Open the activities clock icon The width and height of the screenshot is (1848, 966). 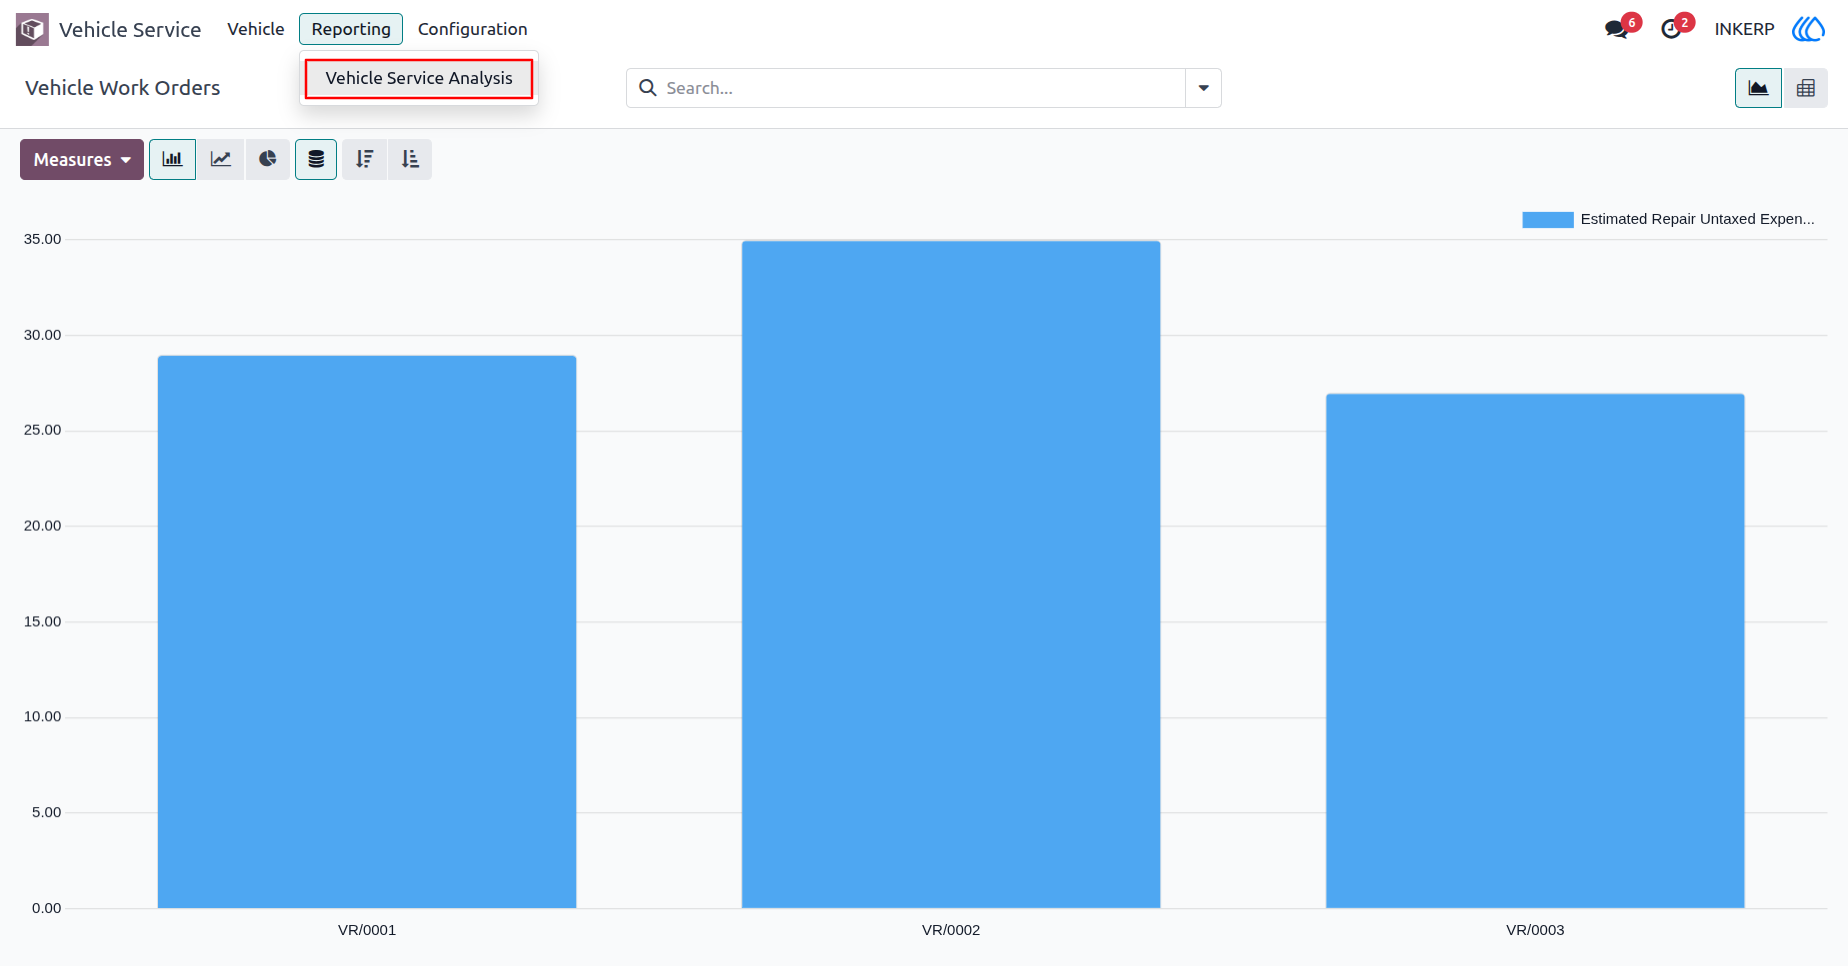1671,29
